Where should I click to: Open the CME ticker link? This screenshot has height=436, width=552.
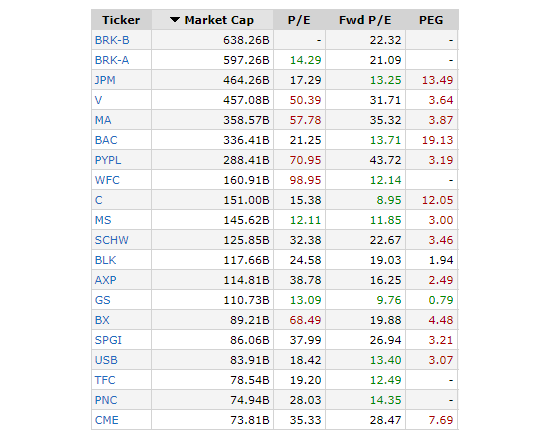[106, 420]
